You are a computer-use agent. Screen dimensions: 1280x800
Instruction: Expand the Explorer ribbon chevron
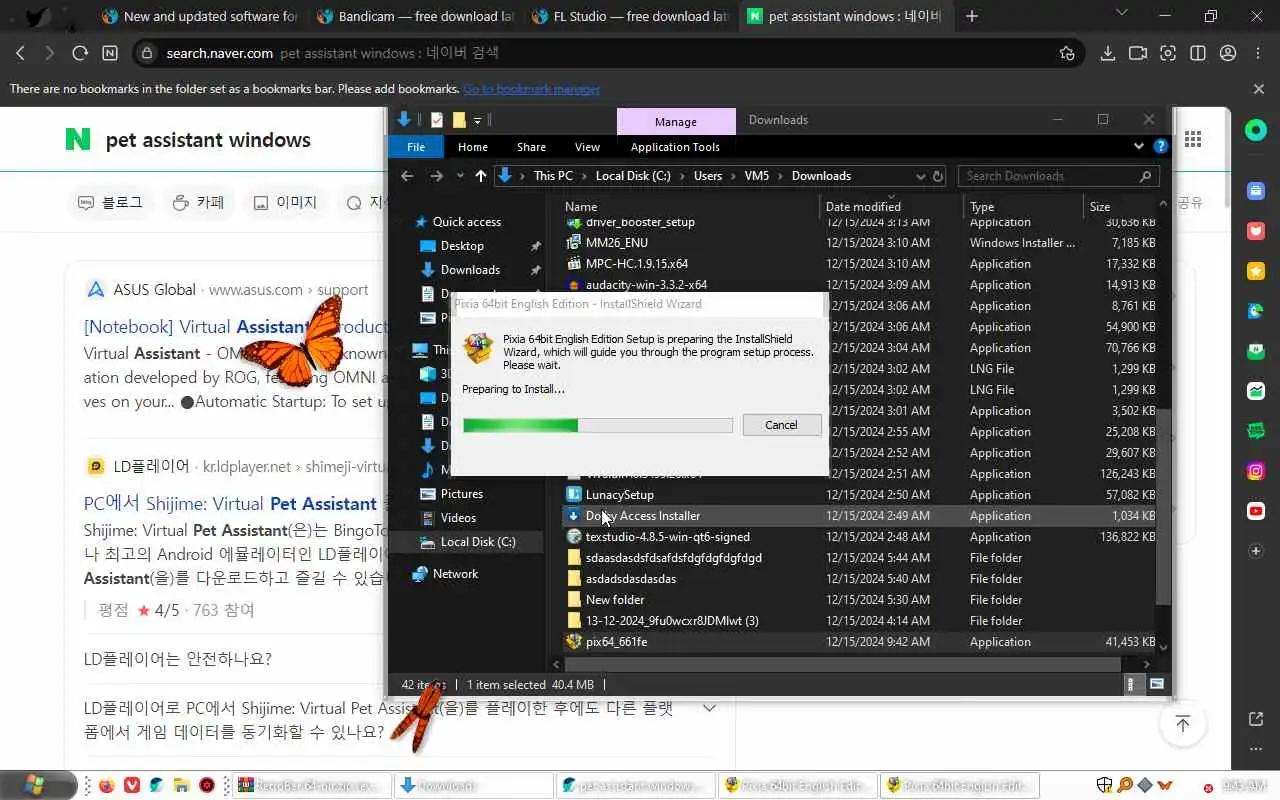(1139, 146)
